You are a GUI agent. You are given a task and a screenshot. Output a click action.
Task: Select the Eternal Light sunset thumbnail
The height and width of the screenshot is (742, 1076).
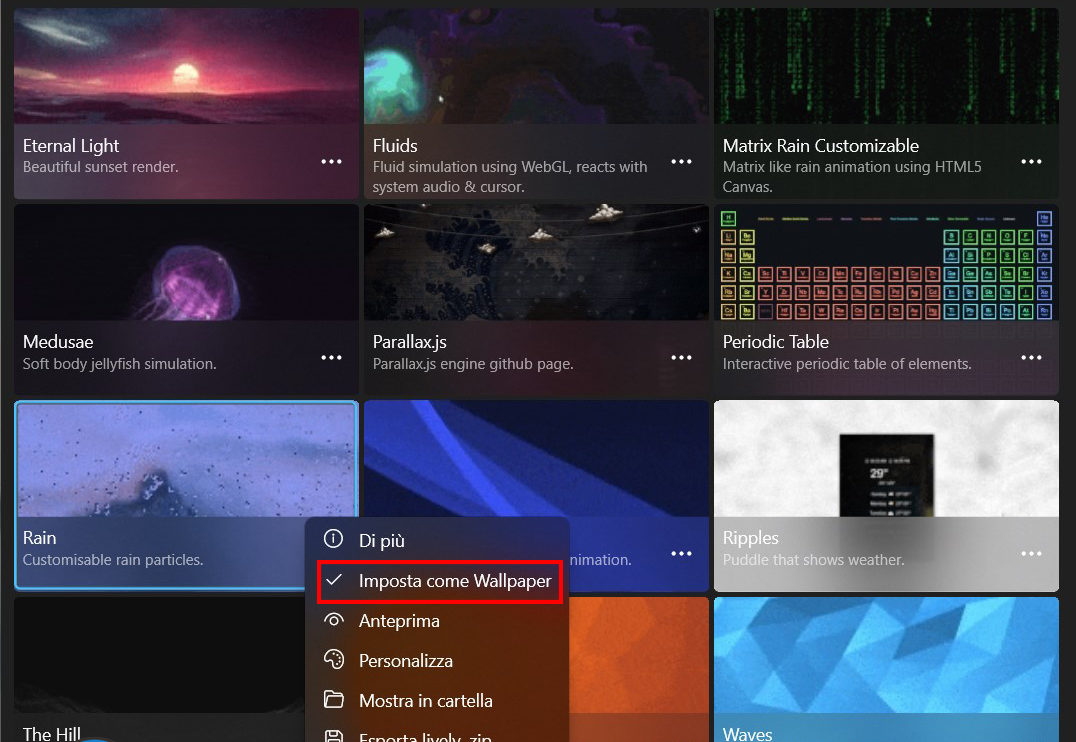click(186, 67)
